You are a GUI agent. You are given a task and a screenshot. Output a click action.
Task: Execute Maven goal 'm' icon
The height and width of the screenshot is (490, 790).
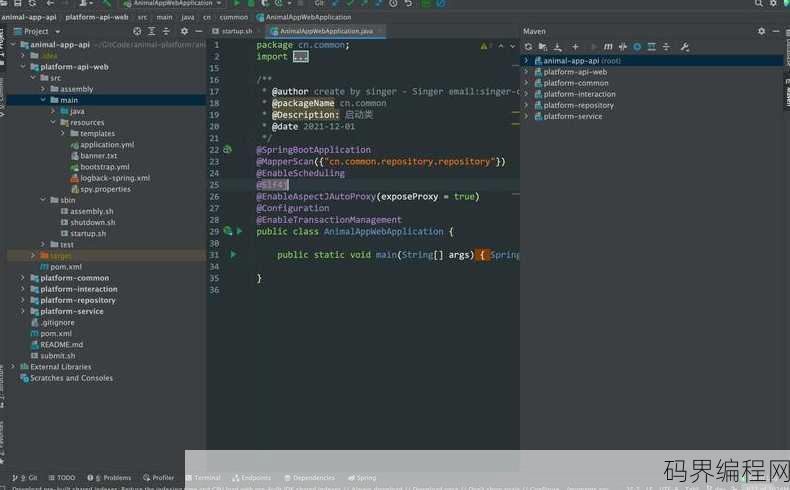(x=608, y=47)
